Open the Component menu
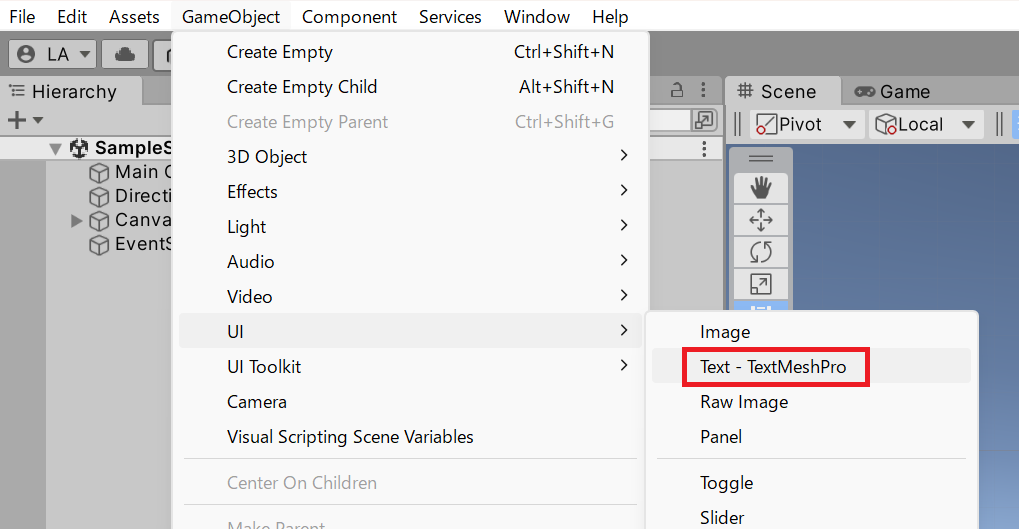This screenshot has width=1019, height=529. pyautogui.click(x=349, y=16)
